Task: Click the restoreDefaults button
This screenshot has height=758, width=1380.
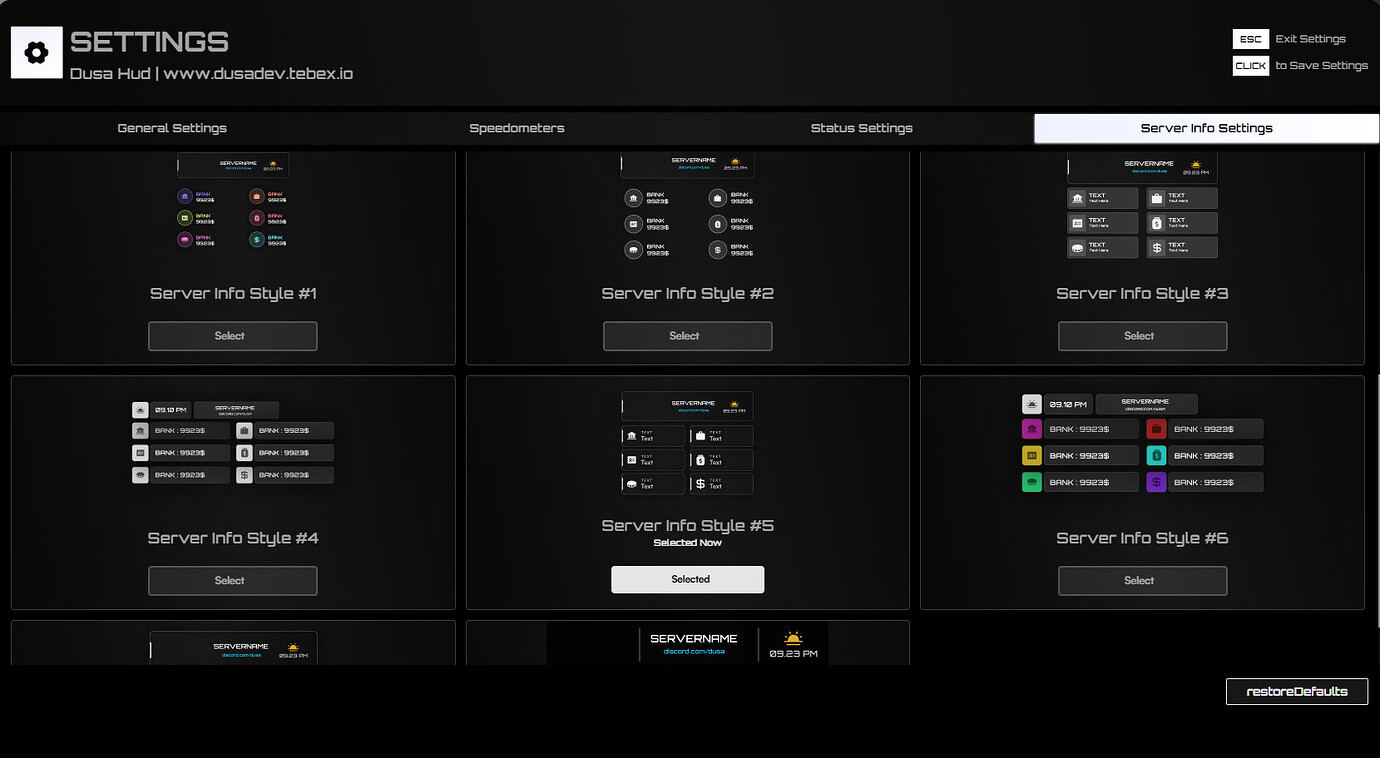Action: tap(1296, 691)
